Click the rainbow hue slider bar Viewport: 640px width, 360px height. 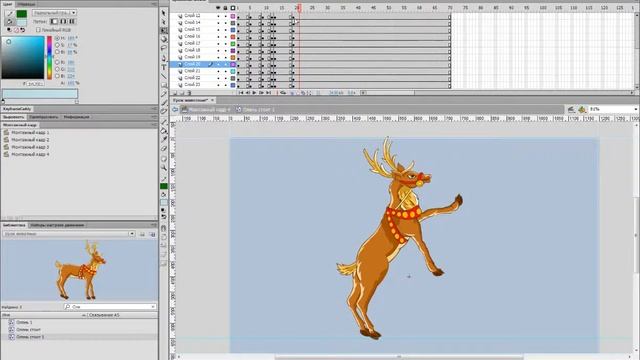point(49,58)
